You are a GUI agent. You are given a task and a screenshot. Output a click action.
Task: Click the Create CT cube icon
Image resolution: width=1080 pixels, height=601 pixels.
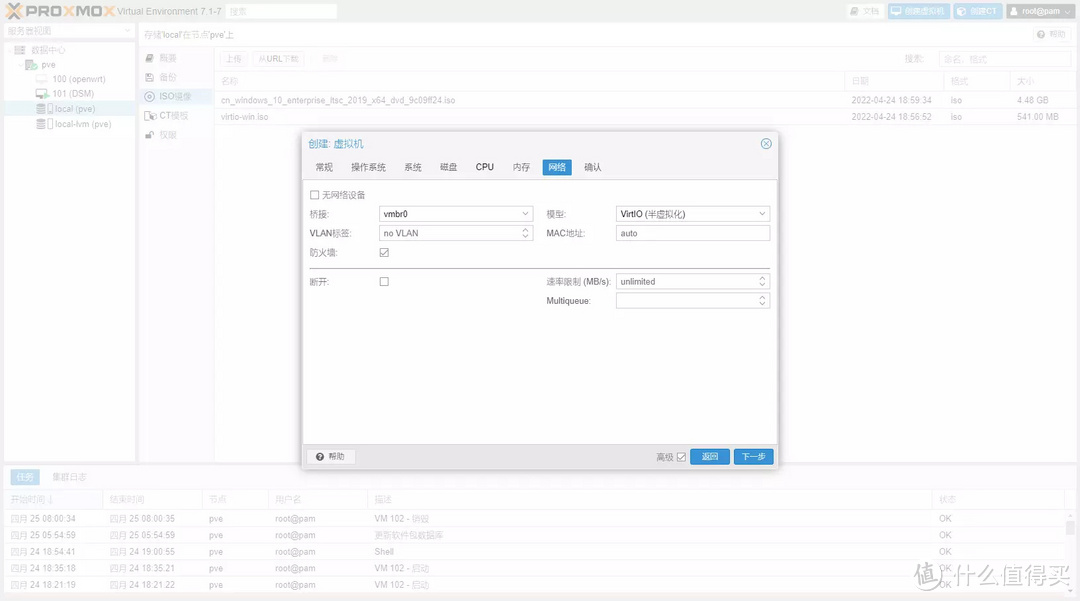click(x=962, y=11)
